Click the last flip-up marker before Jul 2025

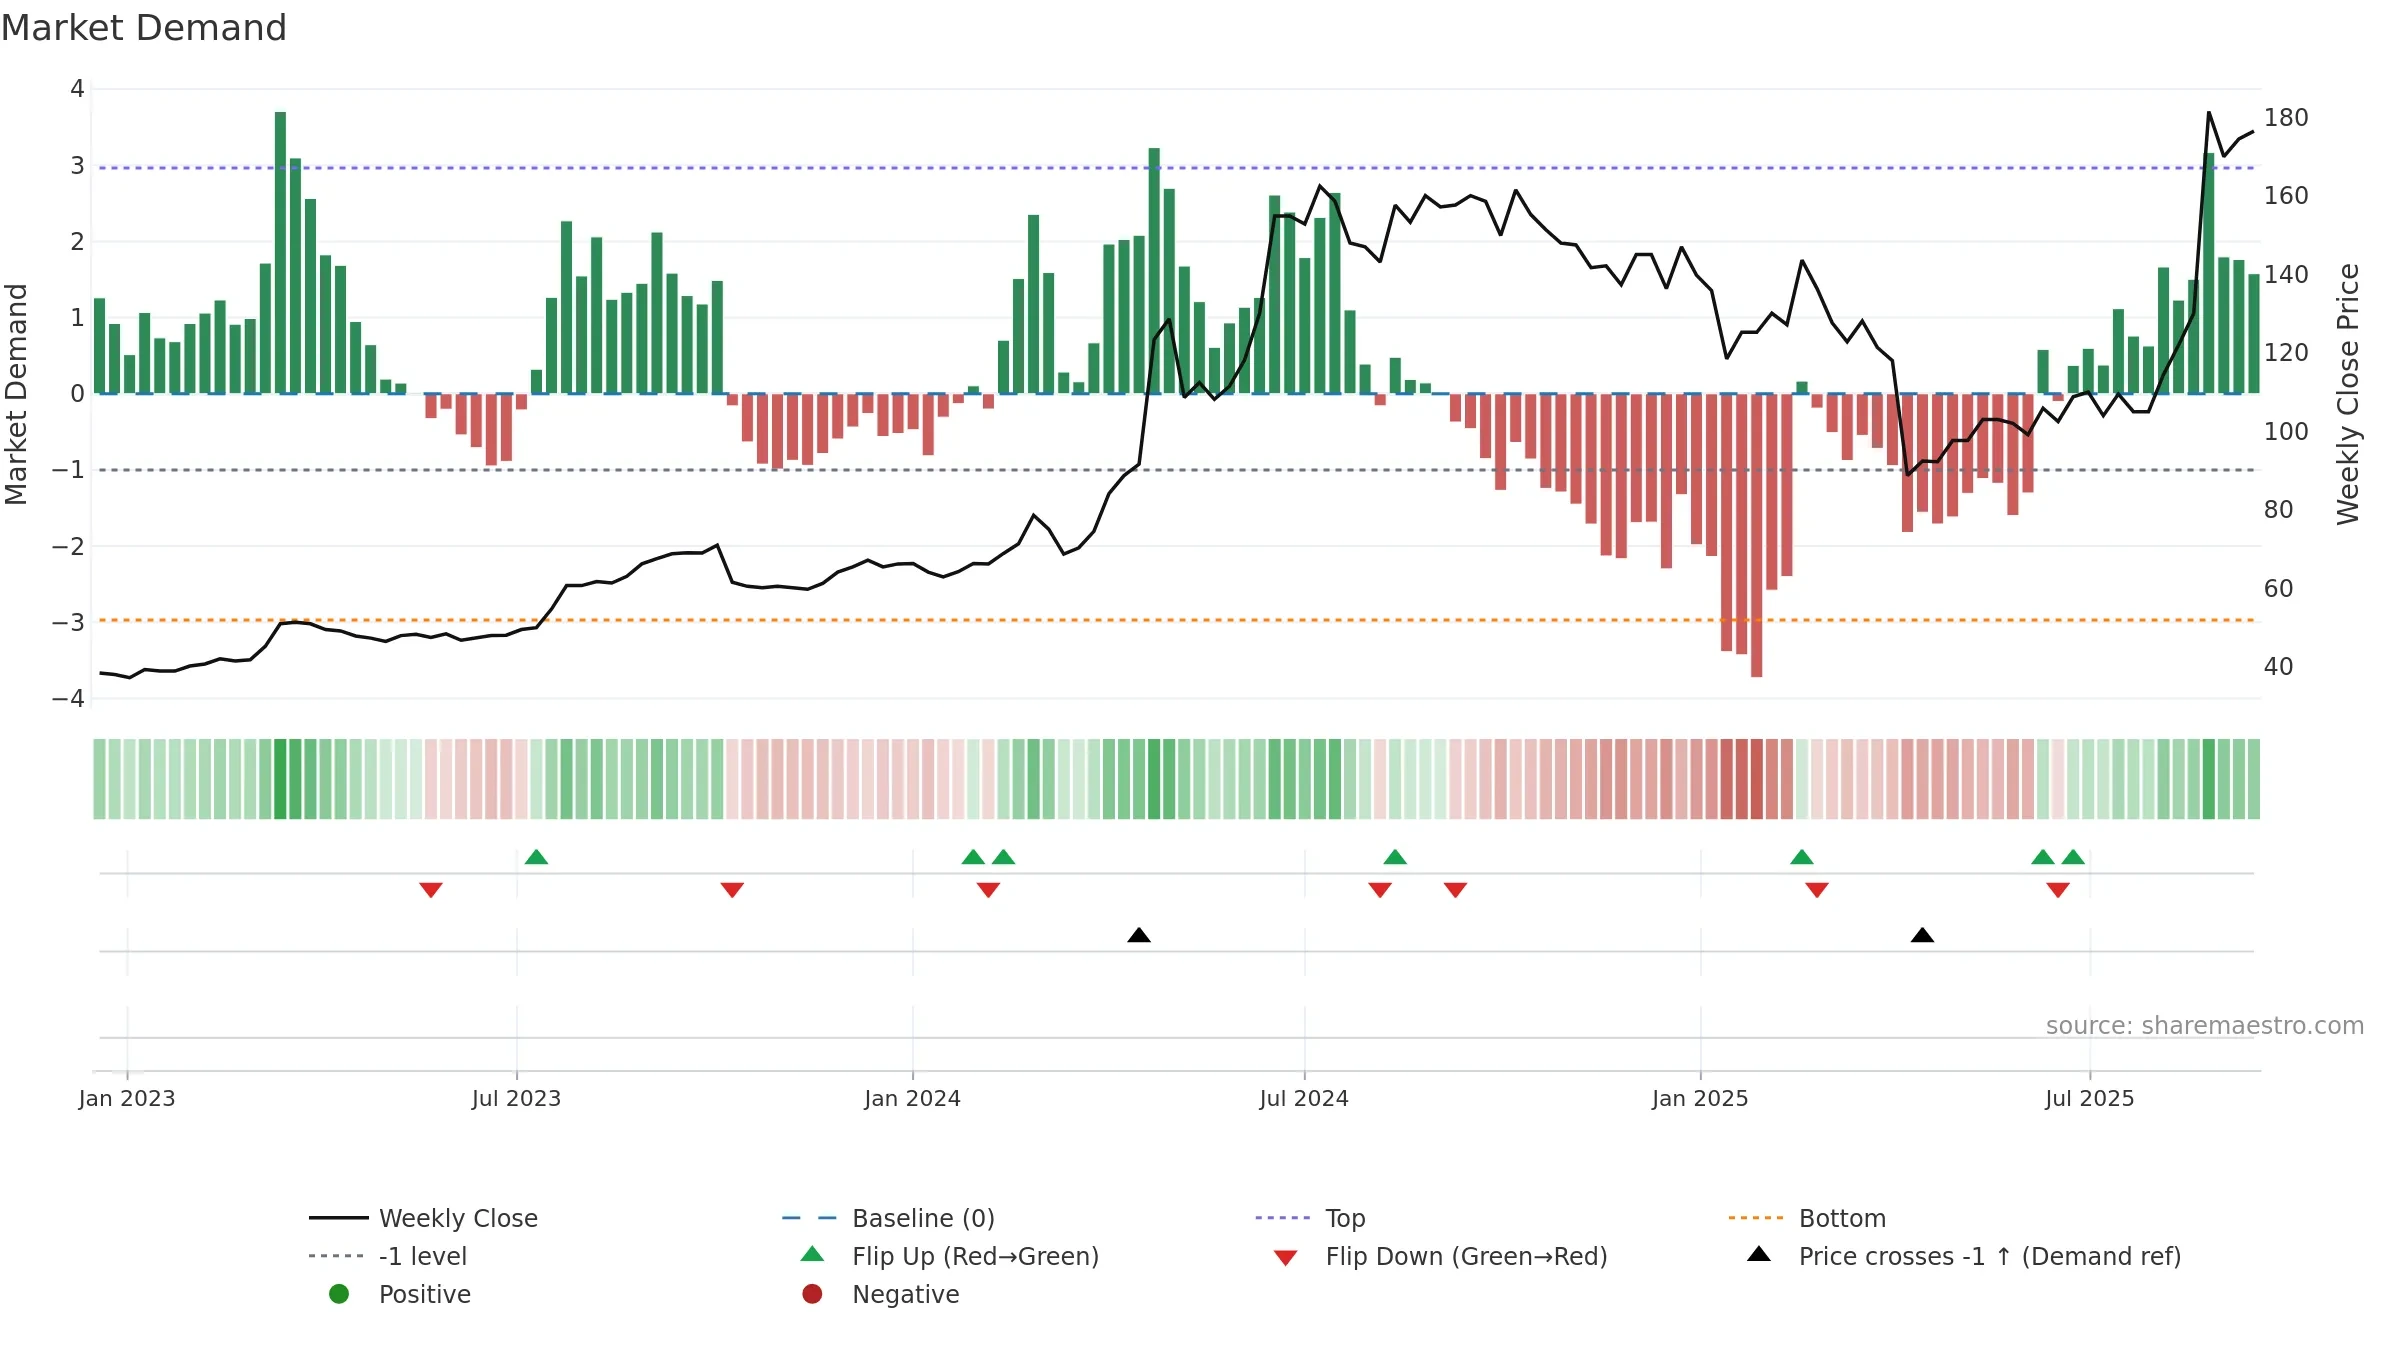pos(2073,857)
